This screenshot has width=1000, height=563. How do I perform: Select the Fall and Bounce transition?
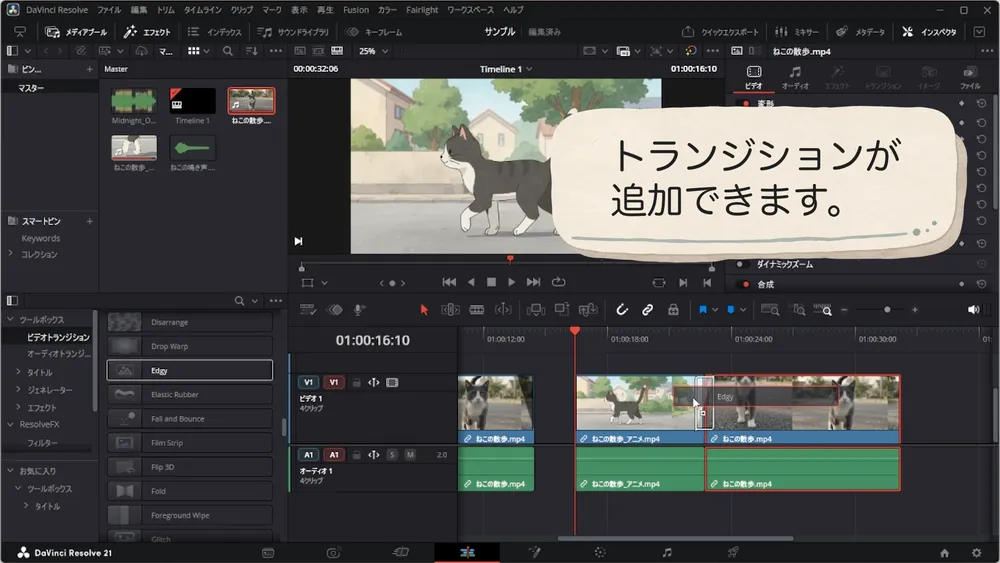[189, 419]
